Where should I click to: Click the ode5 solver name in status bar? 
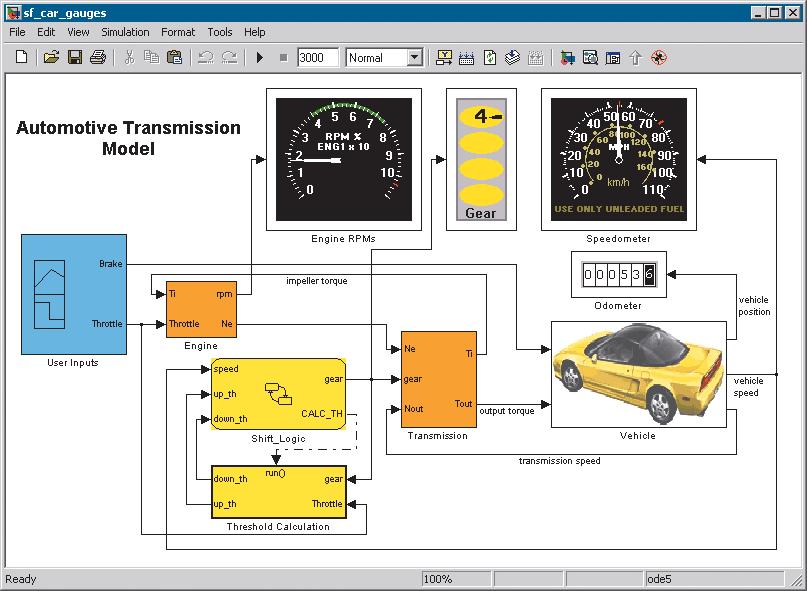(x=659, y=579)
